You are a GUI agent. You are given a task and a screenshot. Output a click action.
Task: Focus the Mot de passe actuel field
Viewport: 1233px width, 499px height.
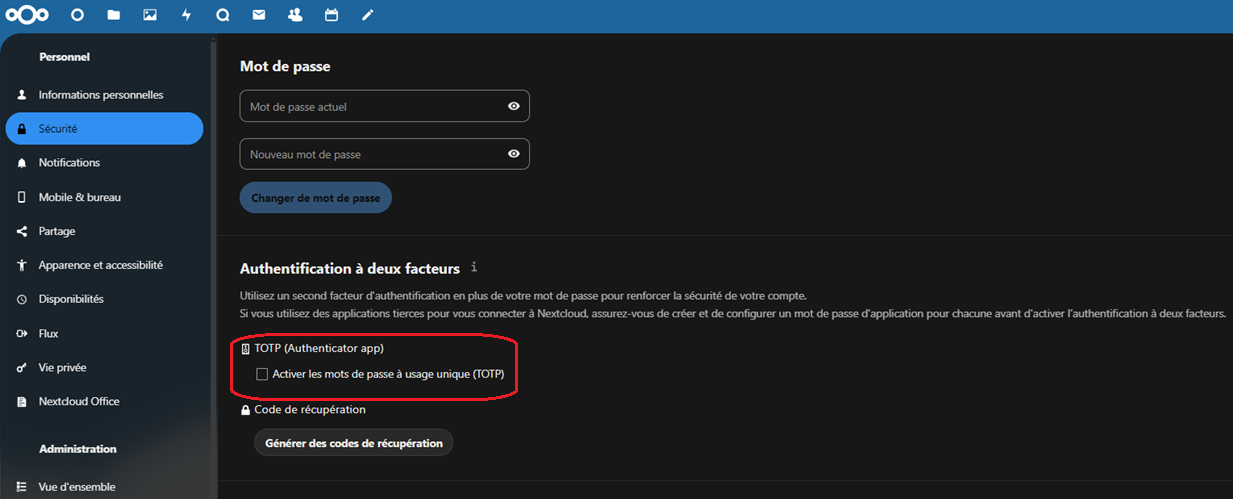click(x=384, y=106)
